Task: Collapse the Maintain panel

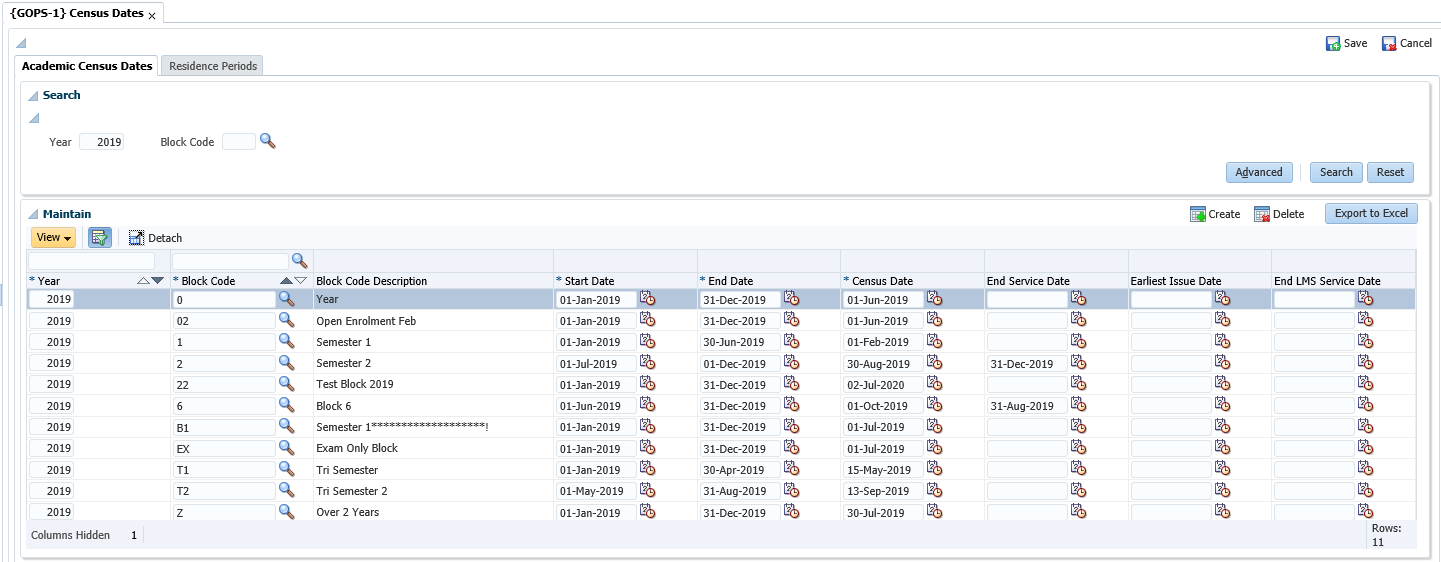Action: click(x=33, y=214)
